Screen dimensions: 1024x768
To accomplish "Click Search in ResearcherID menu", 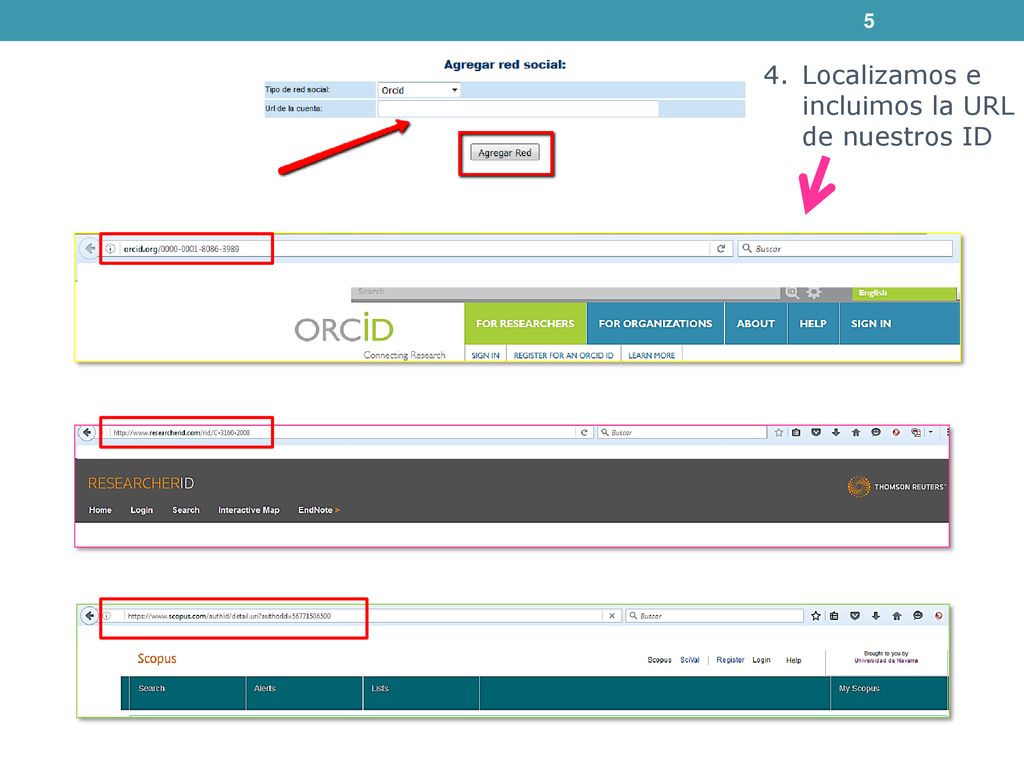I will (x=185, y=510).
